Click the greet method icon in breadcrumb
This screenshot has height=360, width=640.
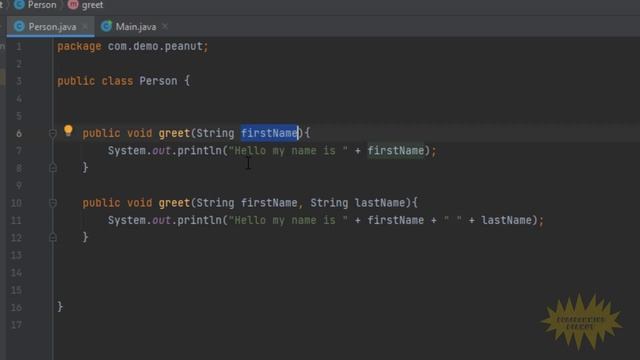click(x=73, y=5)
